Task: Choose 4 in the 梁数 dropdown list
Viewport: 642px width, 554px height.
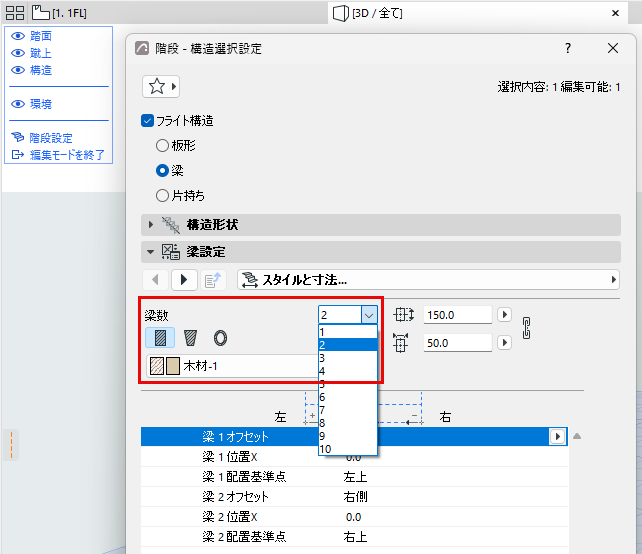Action: click(348, 371)
